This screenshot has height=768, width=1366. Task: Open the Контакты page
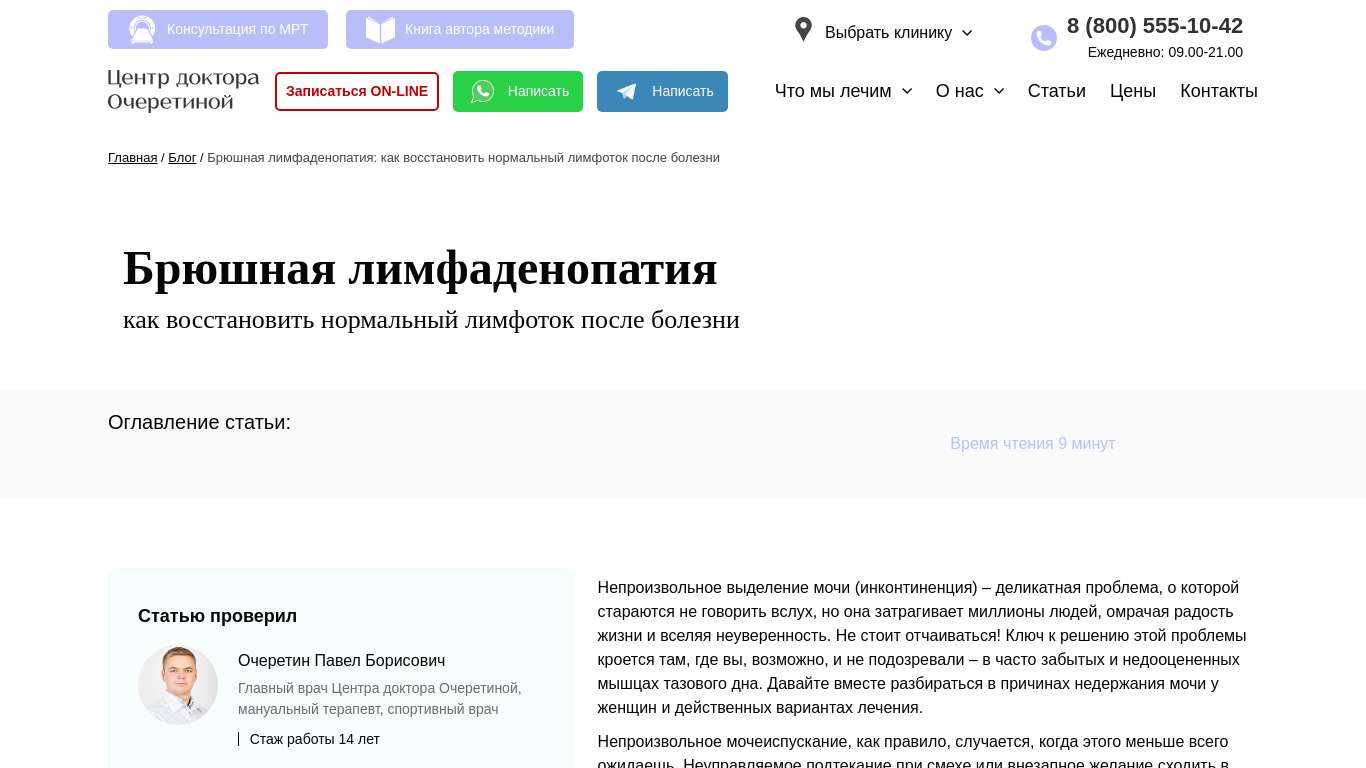[1218, 91]
